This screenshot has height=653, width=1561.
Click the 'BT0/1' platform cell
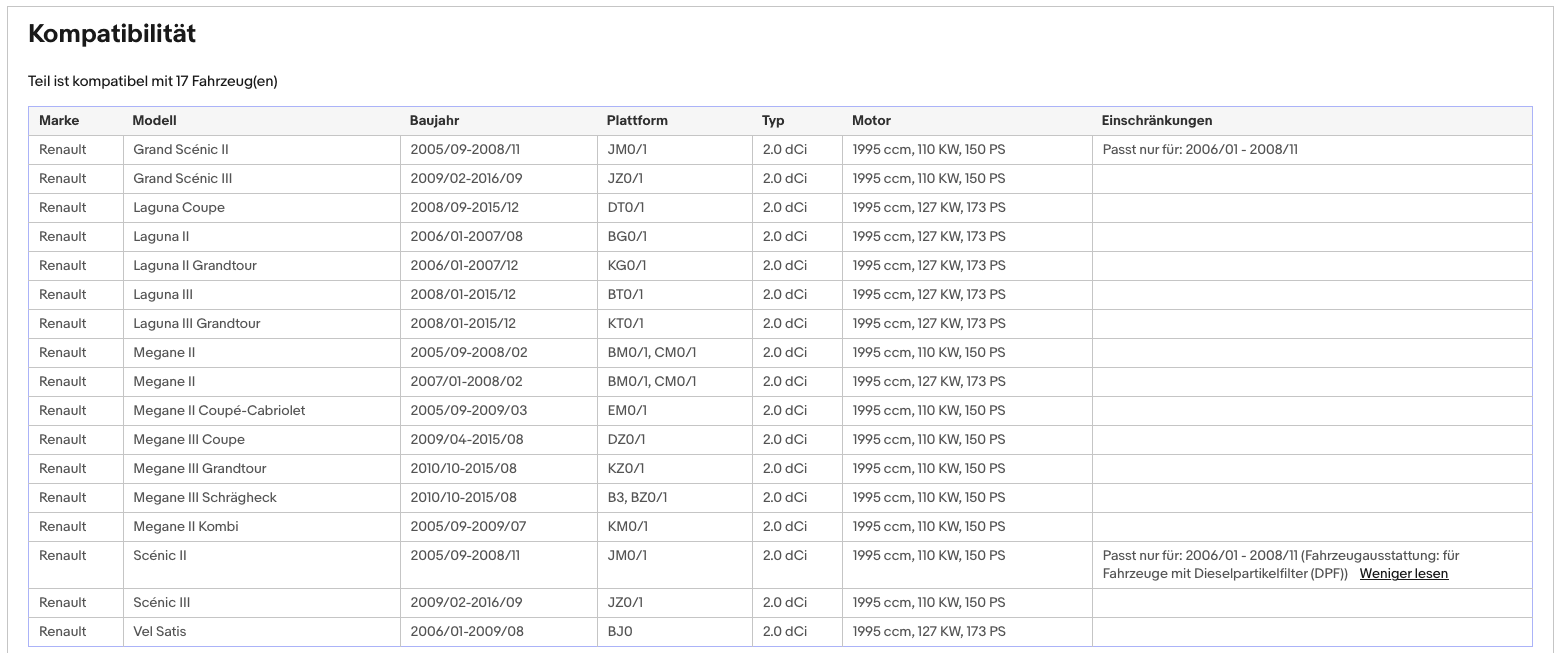tap(675, 294)
